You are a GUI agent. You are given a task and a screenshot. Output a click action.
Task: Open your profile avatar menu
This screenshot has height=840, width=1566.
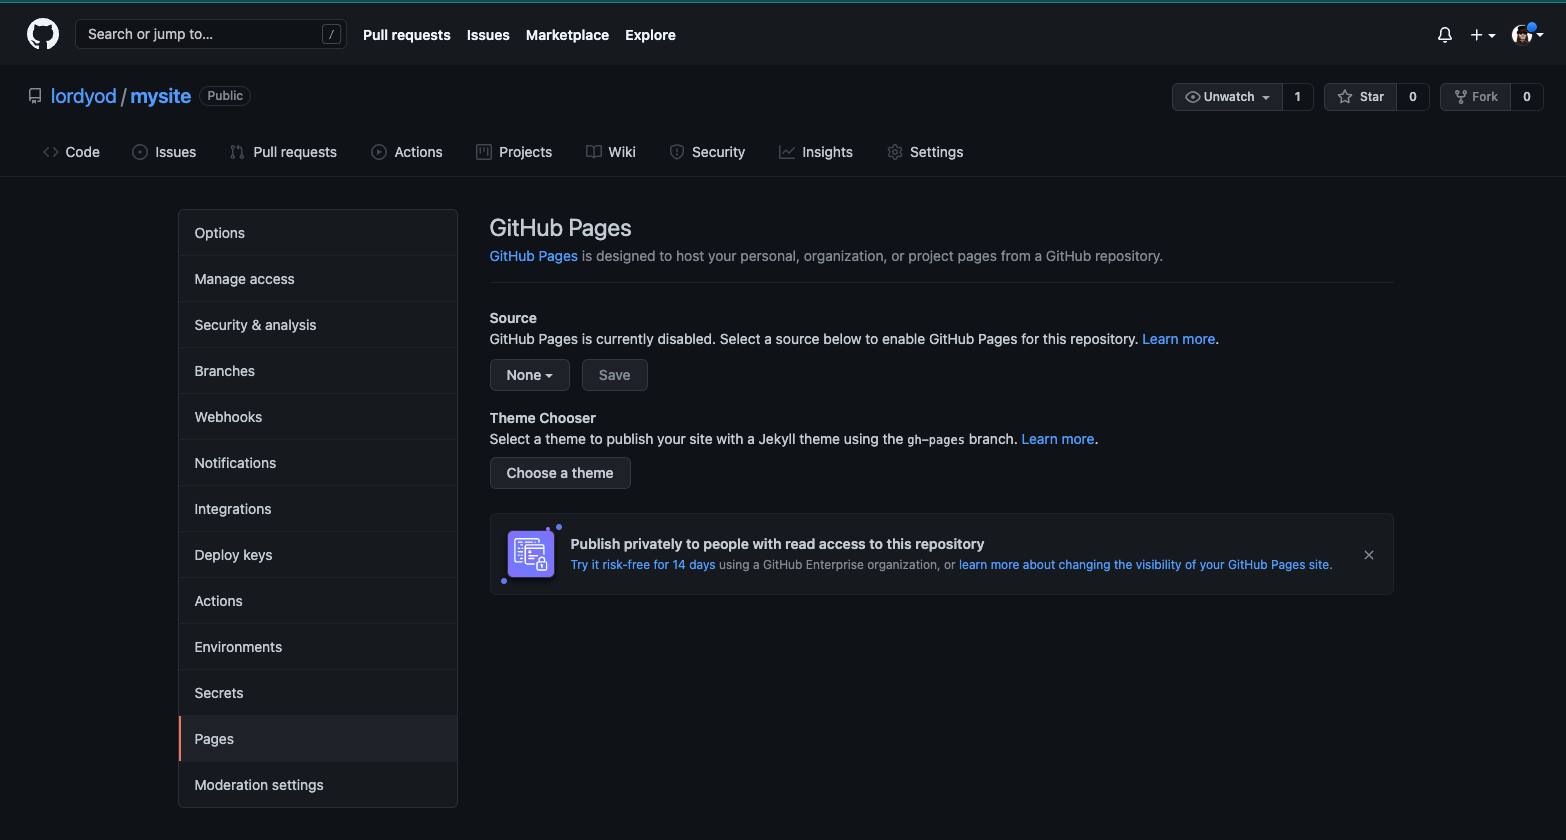(1523, 34)
